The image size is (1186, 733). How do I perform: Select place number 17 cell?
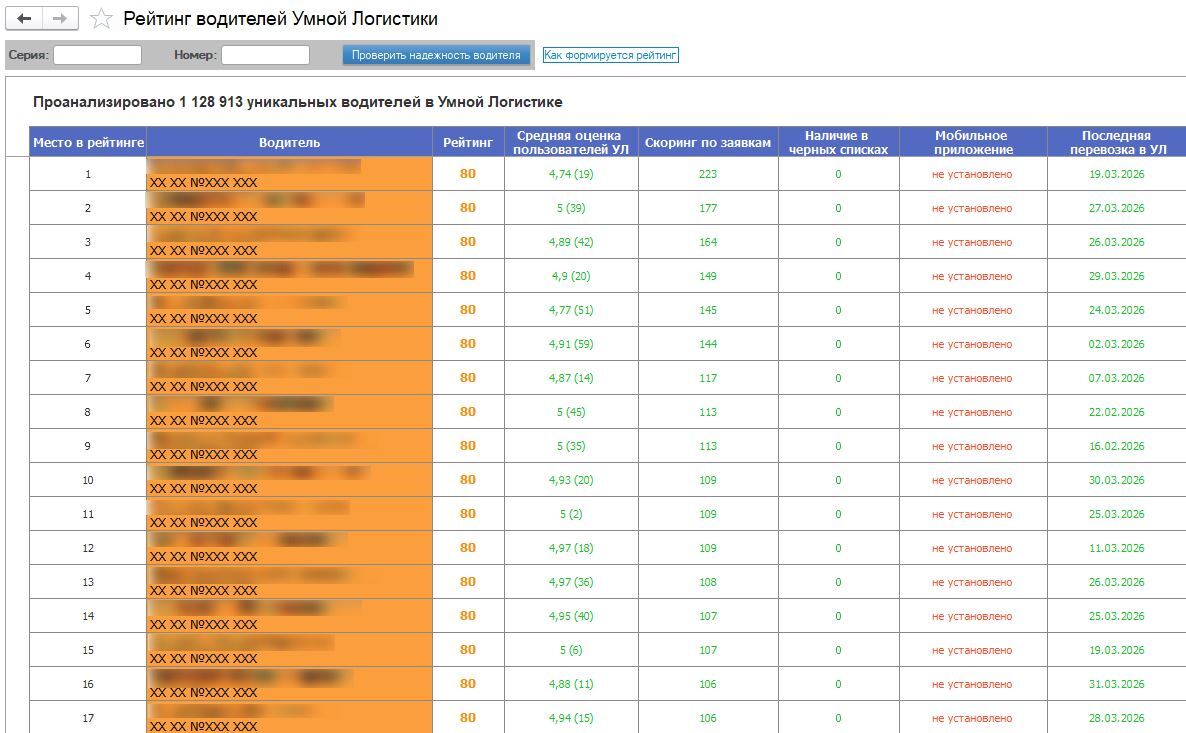point(88,718)
